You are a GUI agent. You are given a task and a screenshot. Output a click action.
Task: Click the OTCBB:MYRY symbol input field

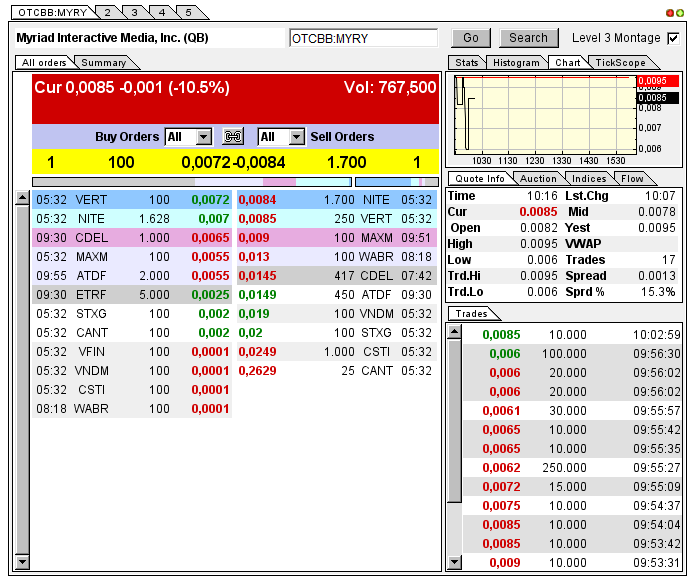364,38
